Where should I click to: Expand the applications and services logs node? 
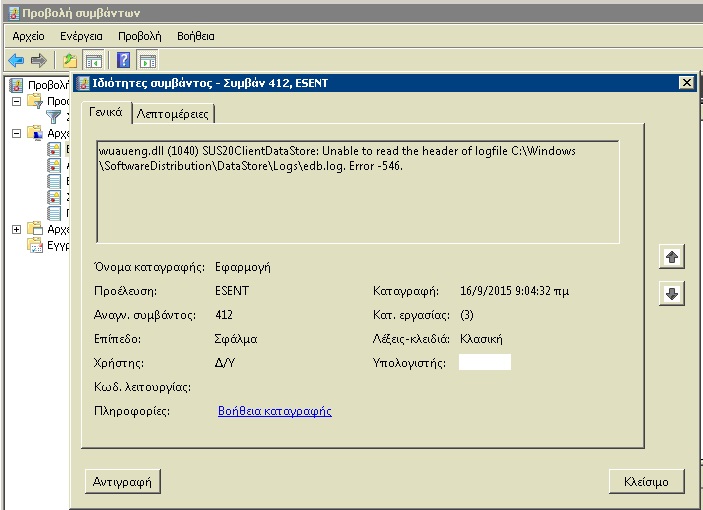pyautogui.click(x=16, y=229)
